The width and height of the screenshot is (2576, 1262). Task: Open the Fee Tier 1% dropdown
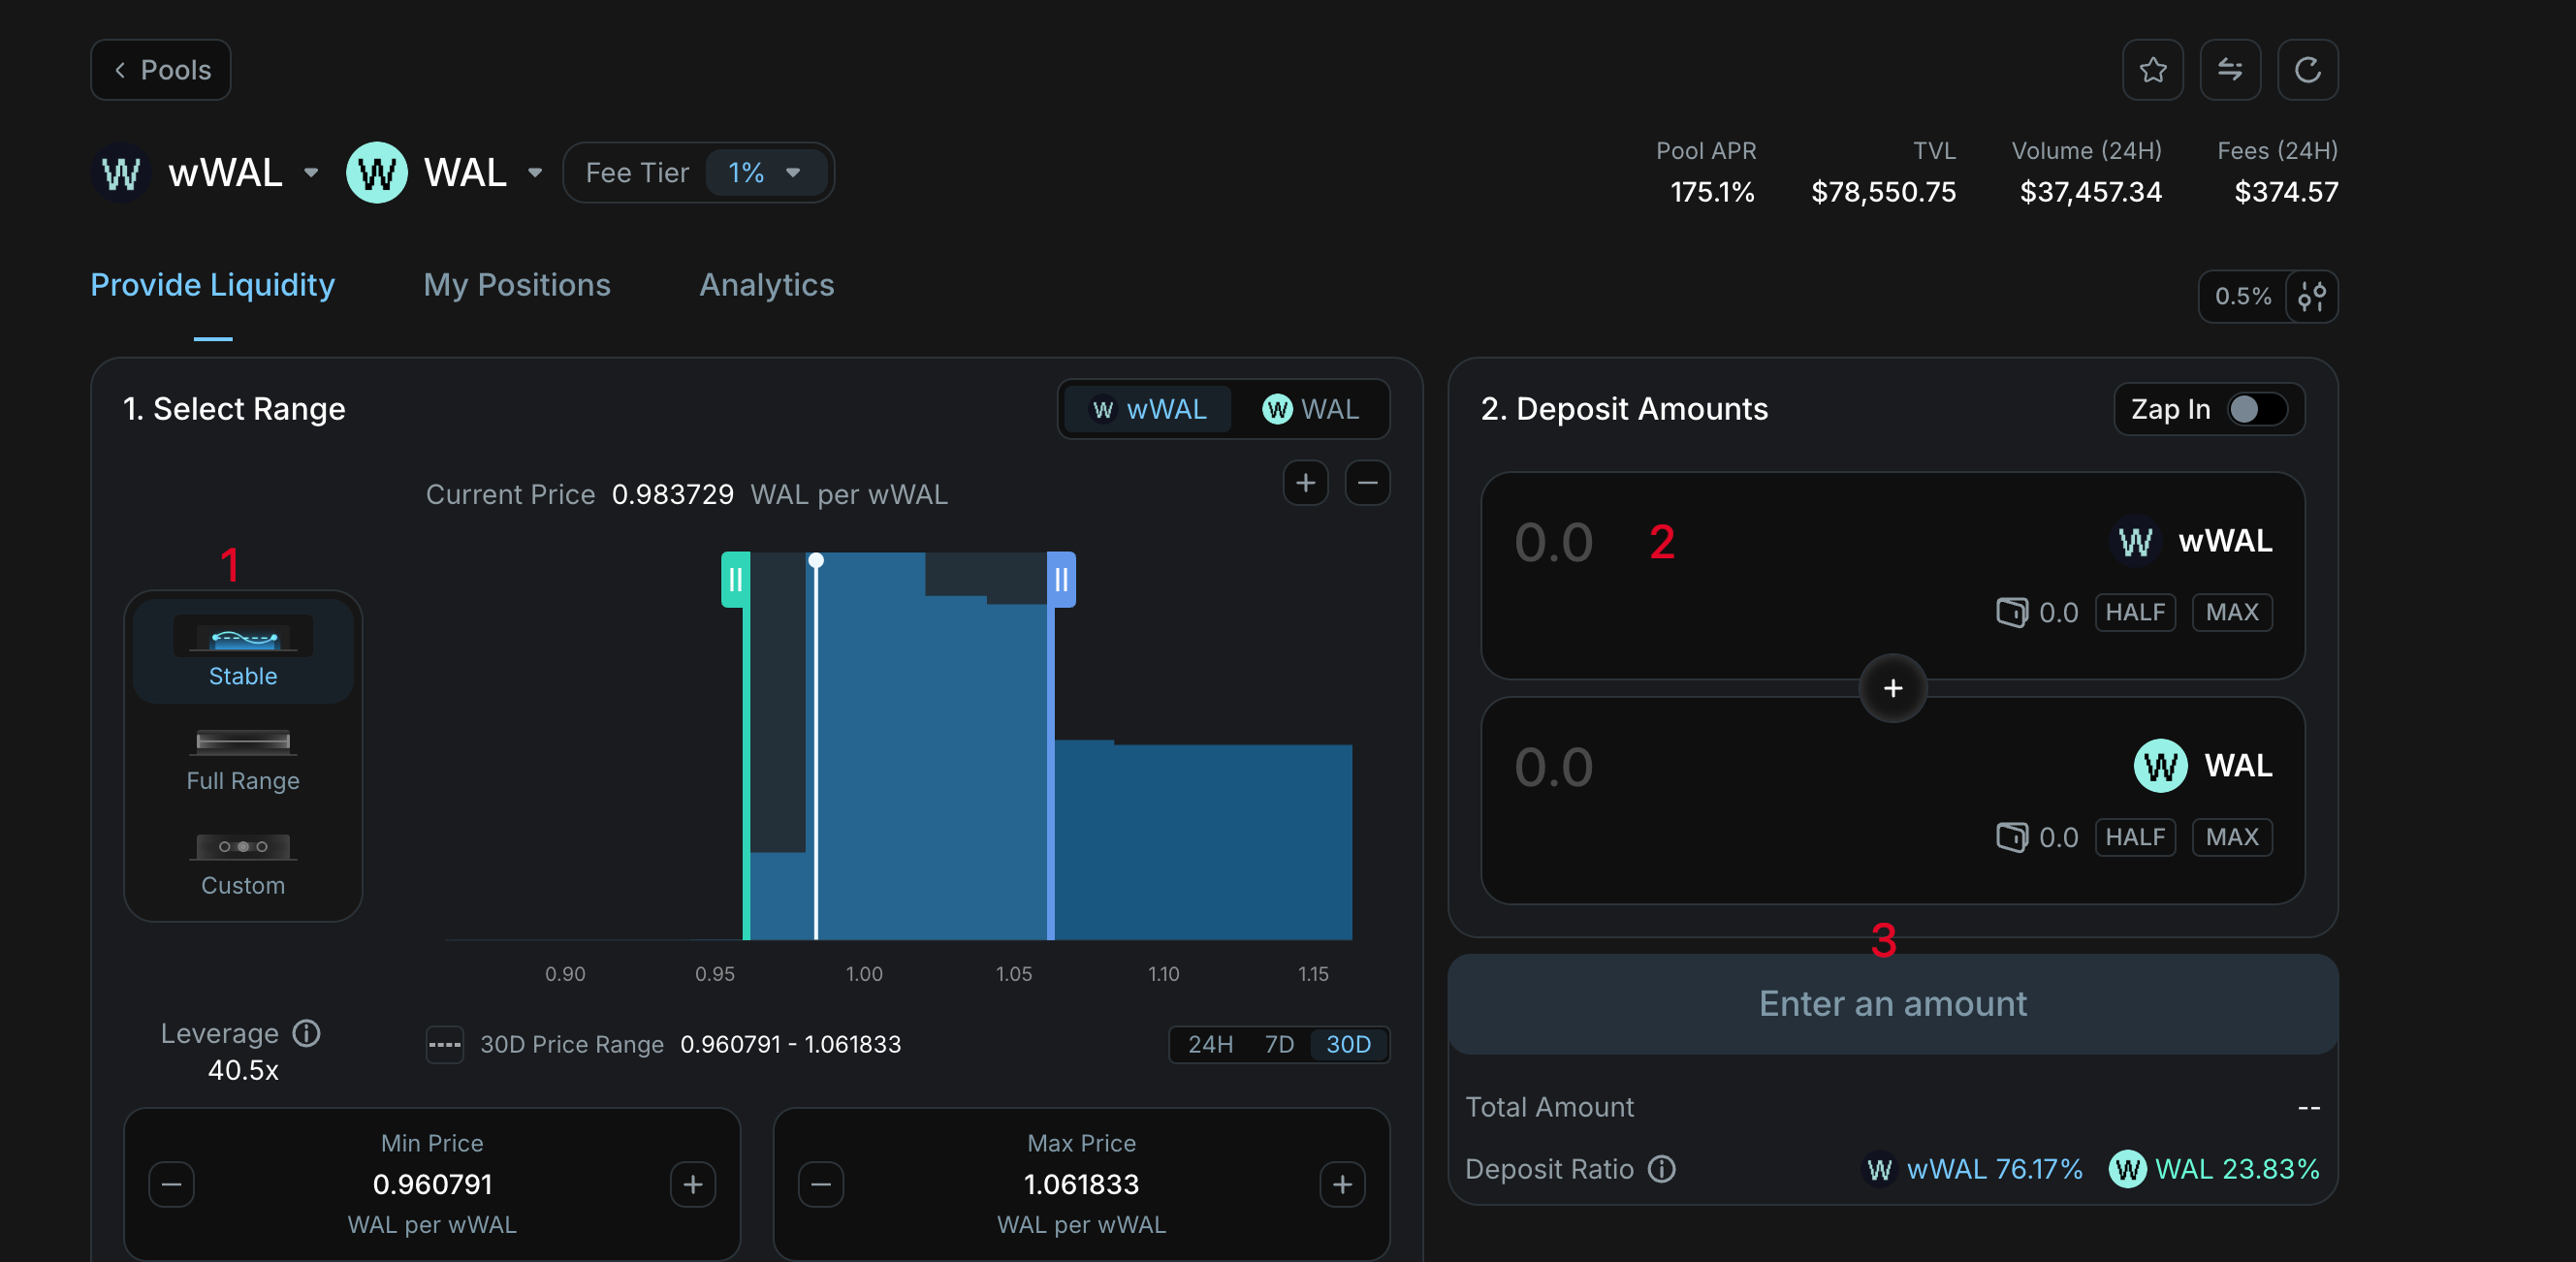(765, 173)
